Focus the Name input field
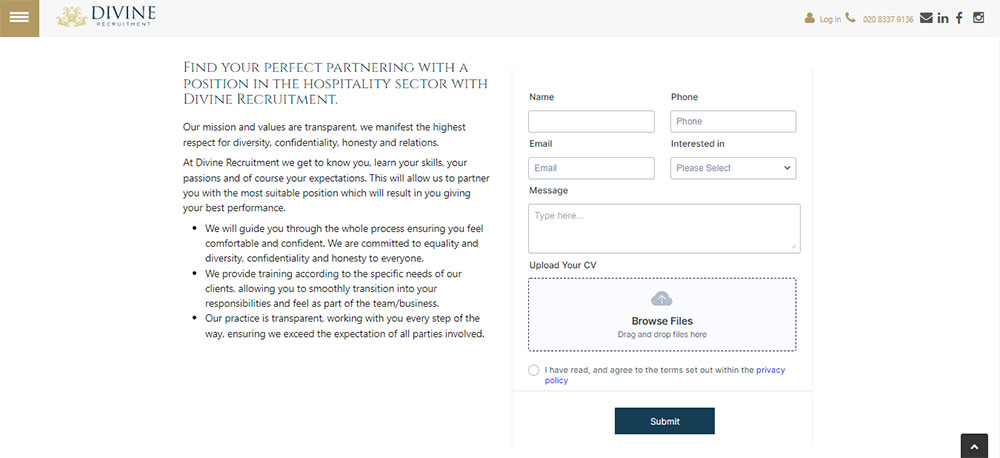 [x=591, y=121]
